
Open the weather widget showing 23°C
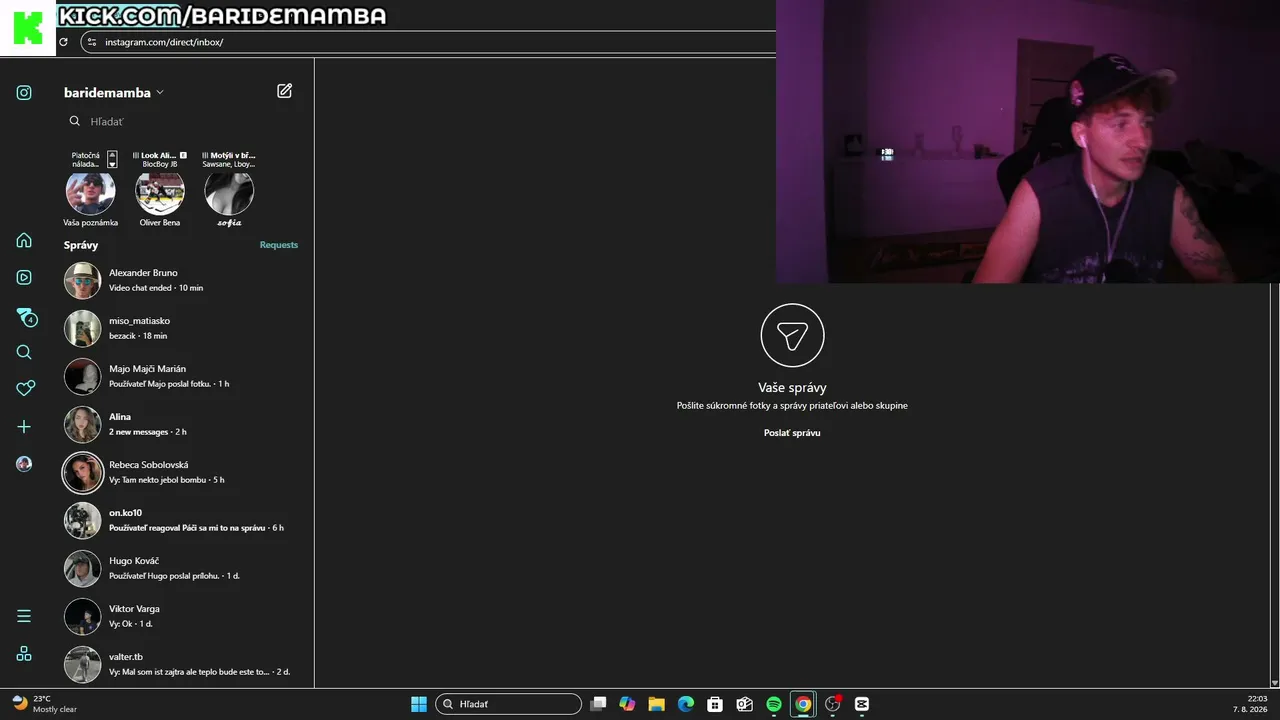(x=45, y=704)
